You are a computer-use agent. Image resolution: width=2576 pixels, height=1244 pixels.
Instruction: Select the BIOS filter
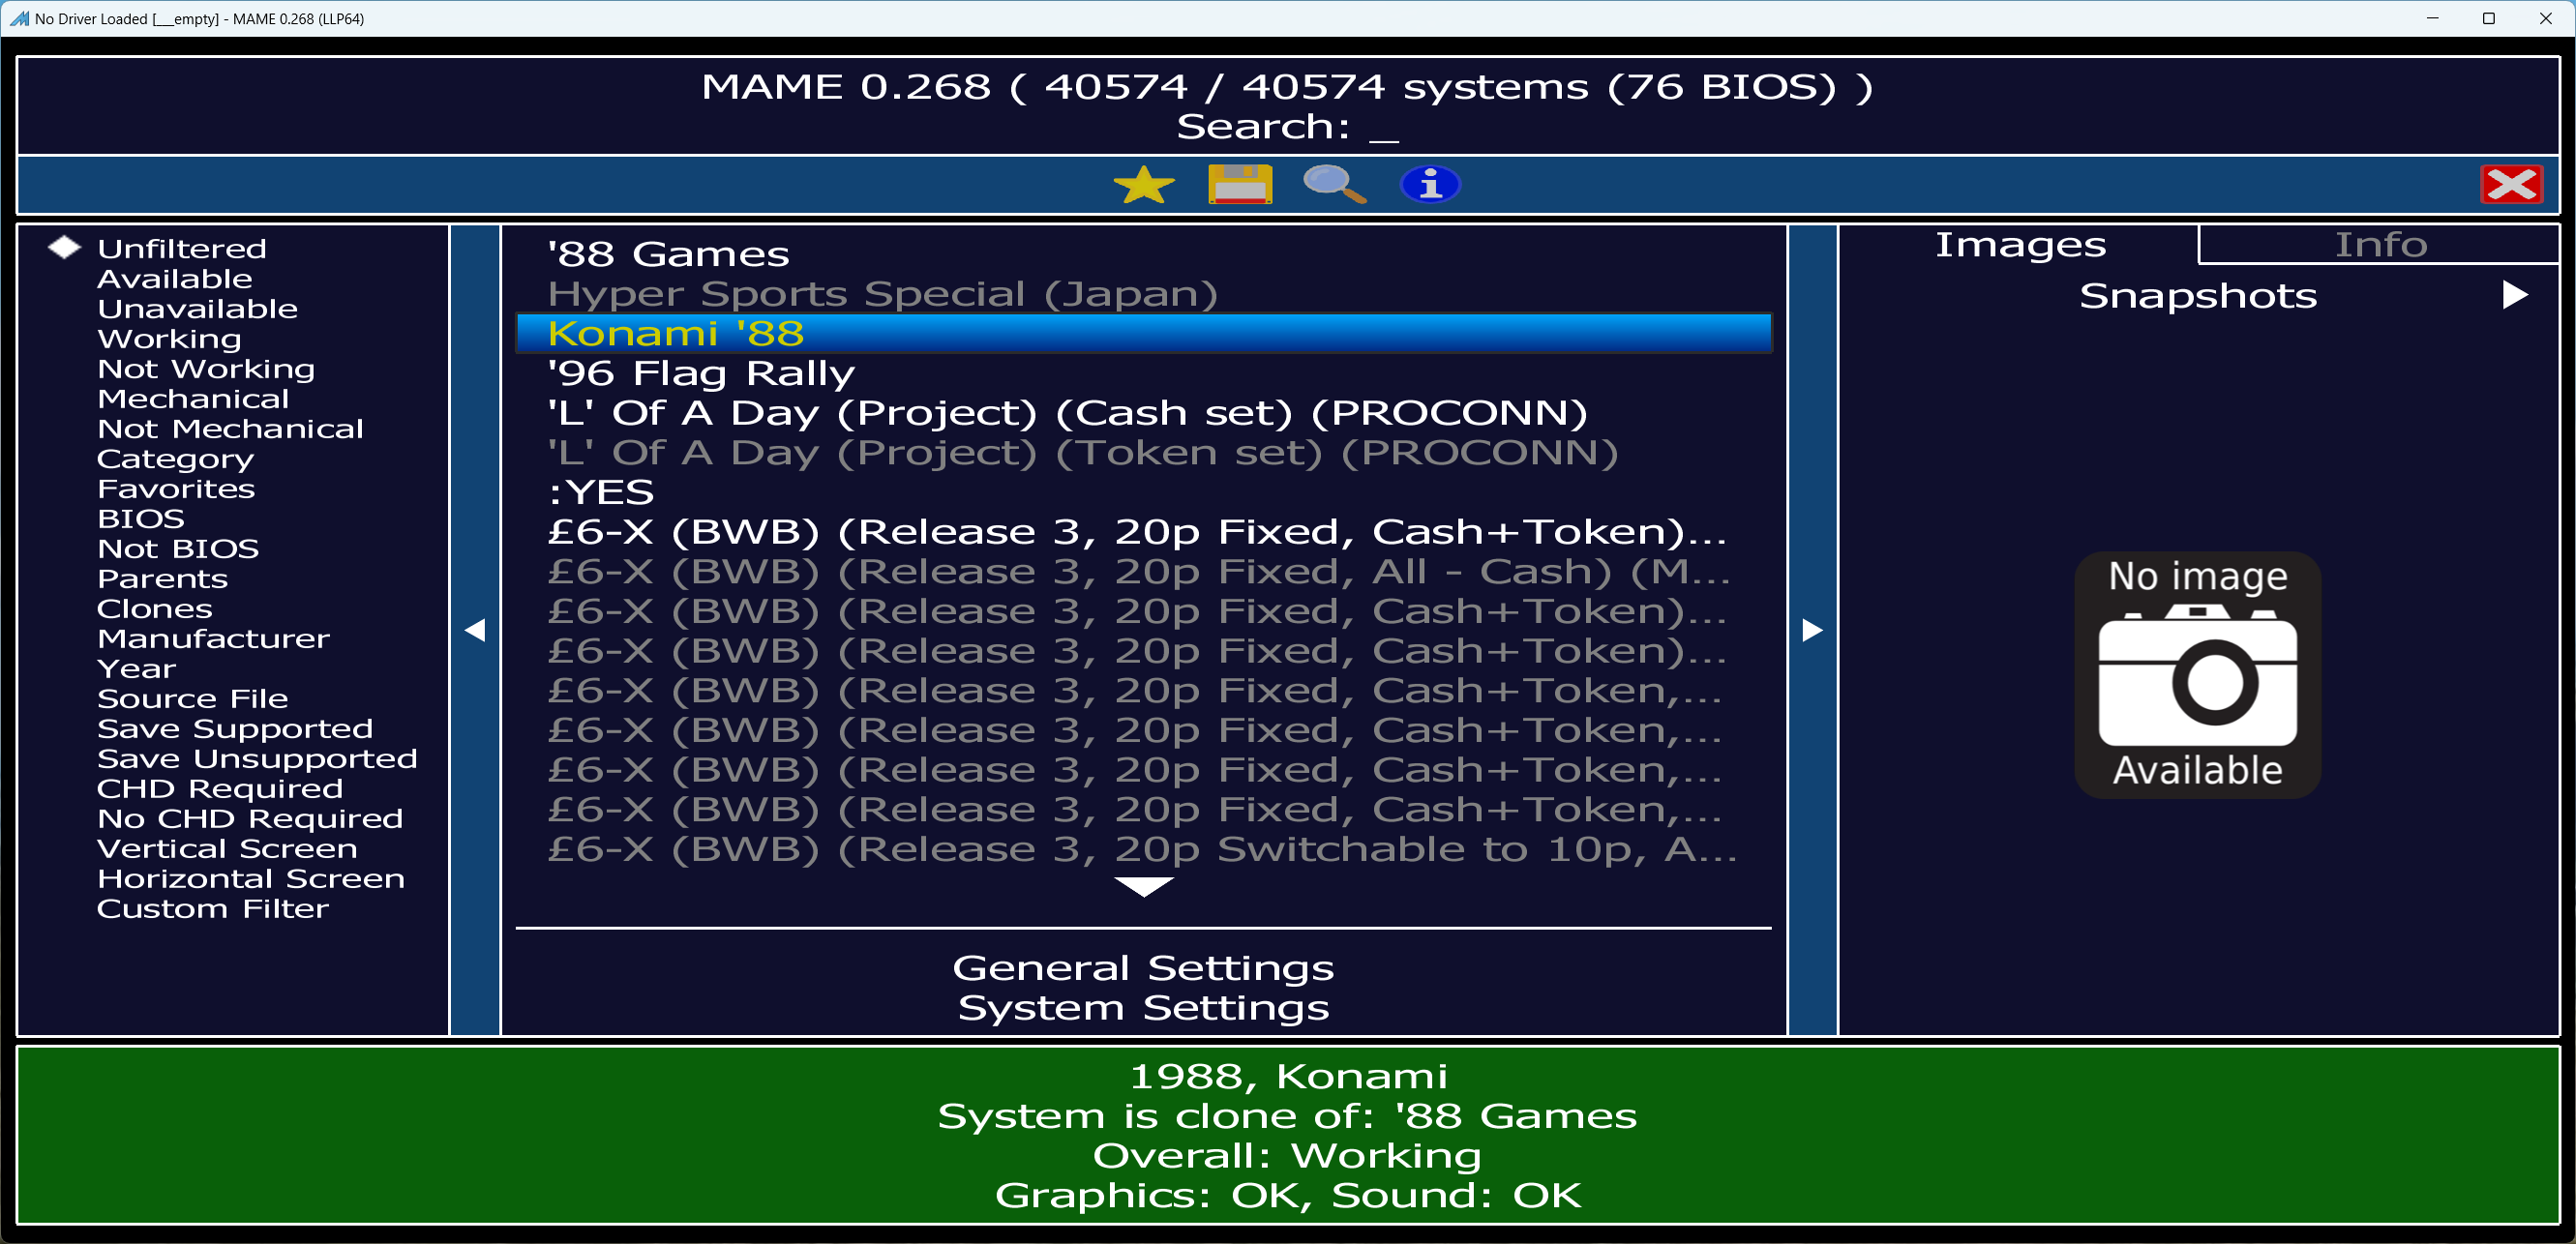pyautogui.click(x=141, y=519)
